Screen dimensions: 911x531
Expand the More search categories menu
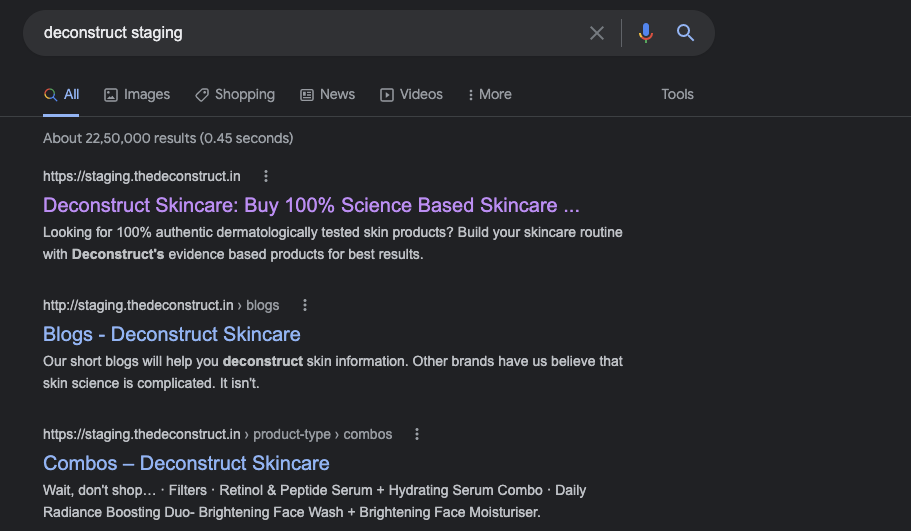(490, 95)
